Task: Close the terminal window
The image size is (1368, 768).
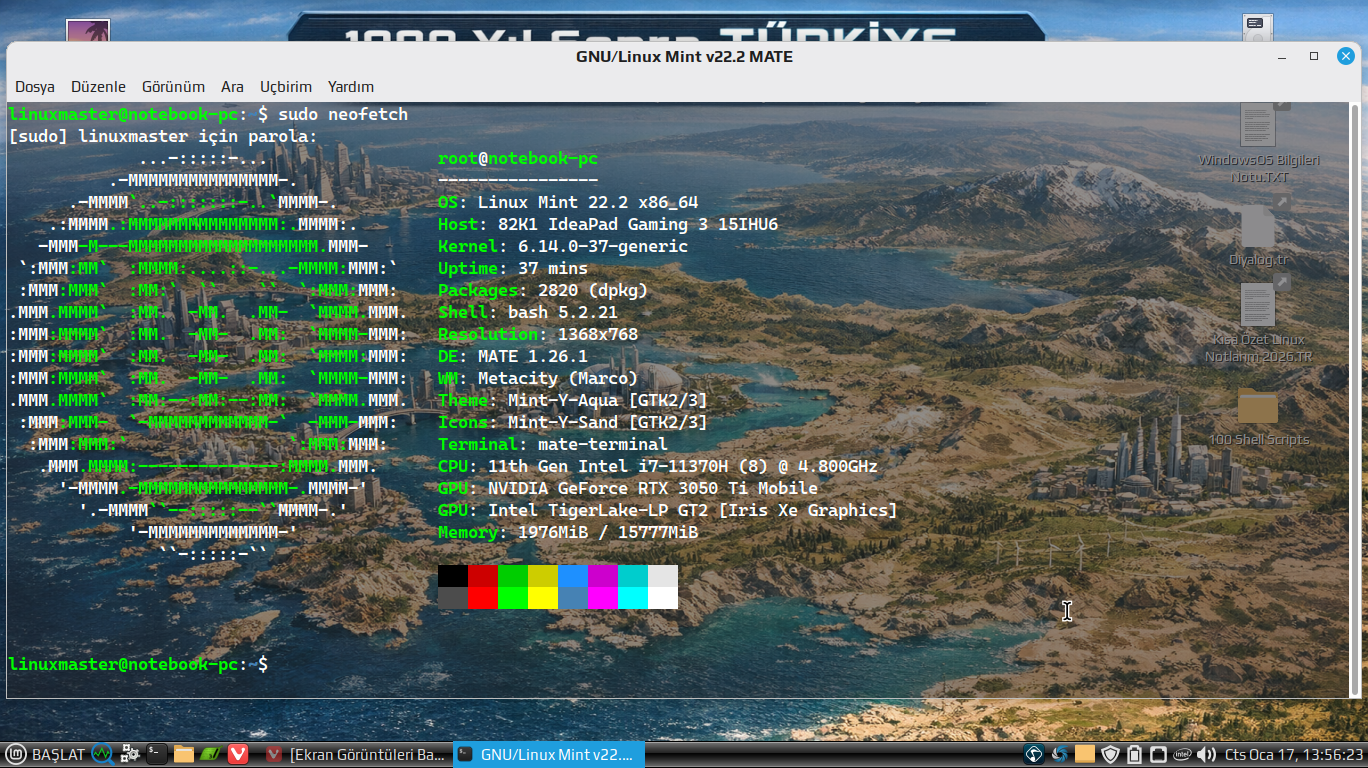Action: 1346,57
